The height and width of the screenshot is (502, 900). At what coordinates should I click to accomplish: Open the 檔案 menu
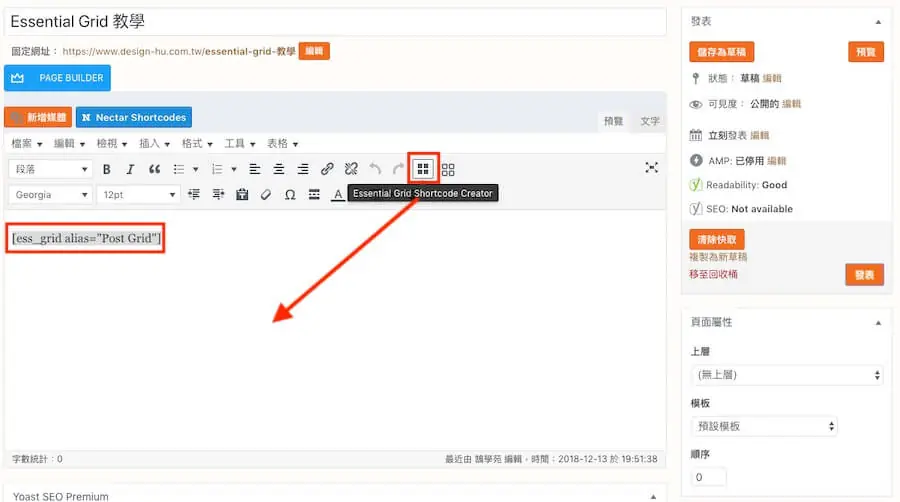[x=27, y=143]
